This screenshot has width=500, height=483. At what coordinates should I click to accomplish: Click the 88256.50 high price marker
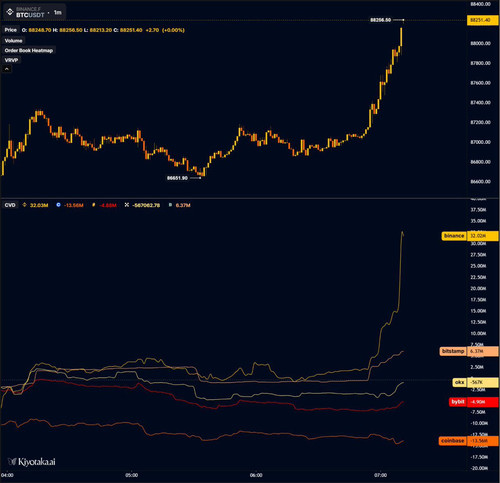point(380,20)
